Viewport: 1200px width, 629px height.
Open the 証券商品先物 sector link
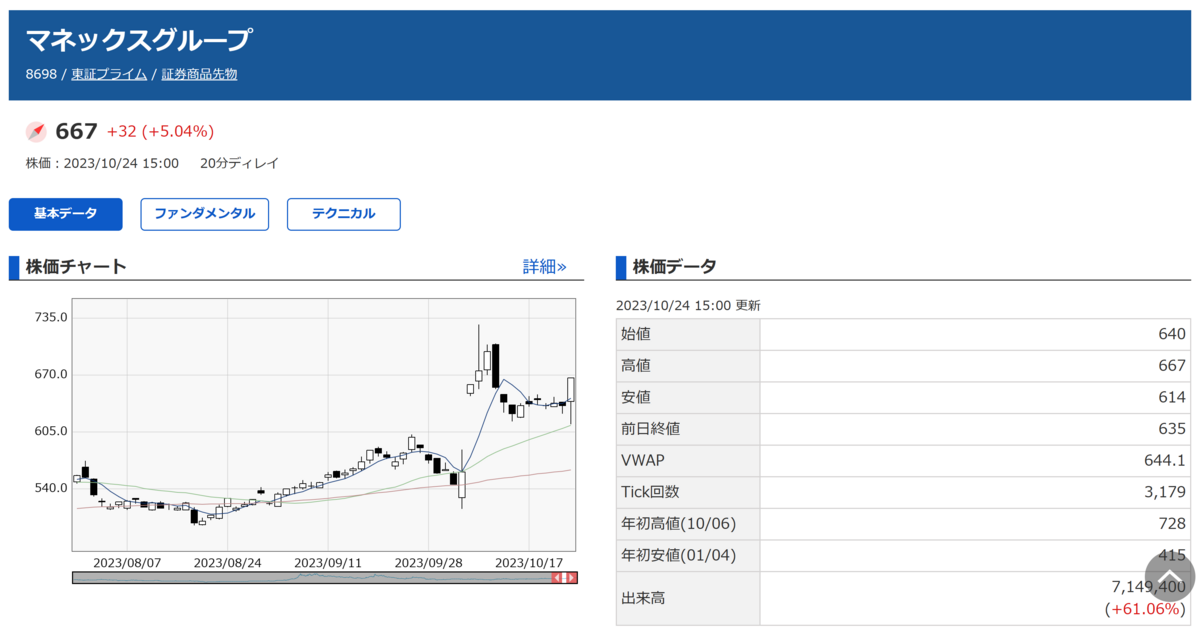click(199, 74)
